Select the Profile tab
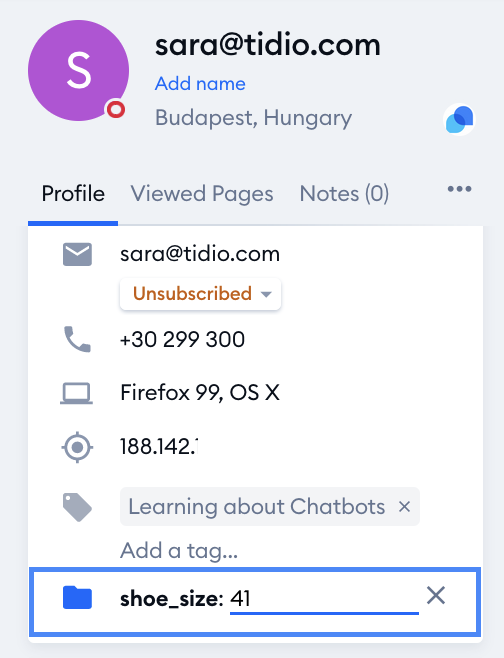Image resolution: width=504 pixels, height=658 pixels. pyautogui.click(x=73, y=194)
